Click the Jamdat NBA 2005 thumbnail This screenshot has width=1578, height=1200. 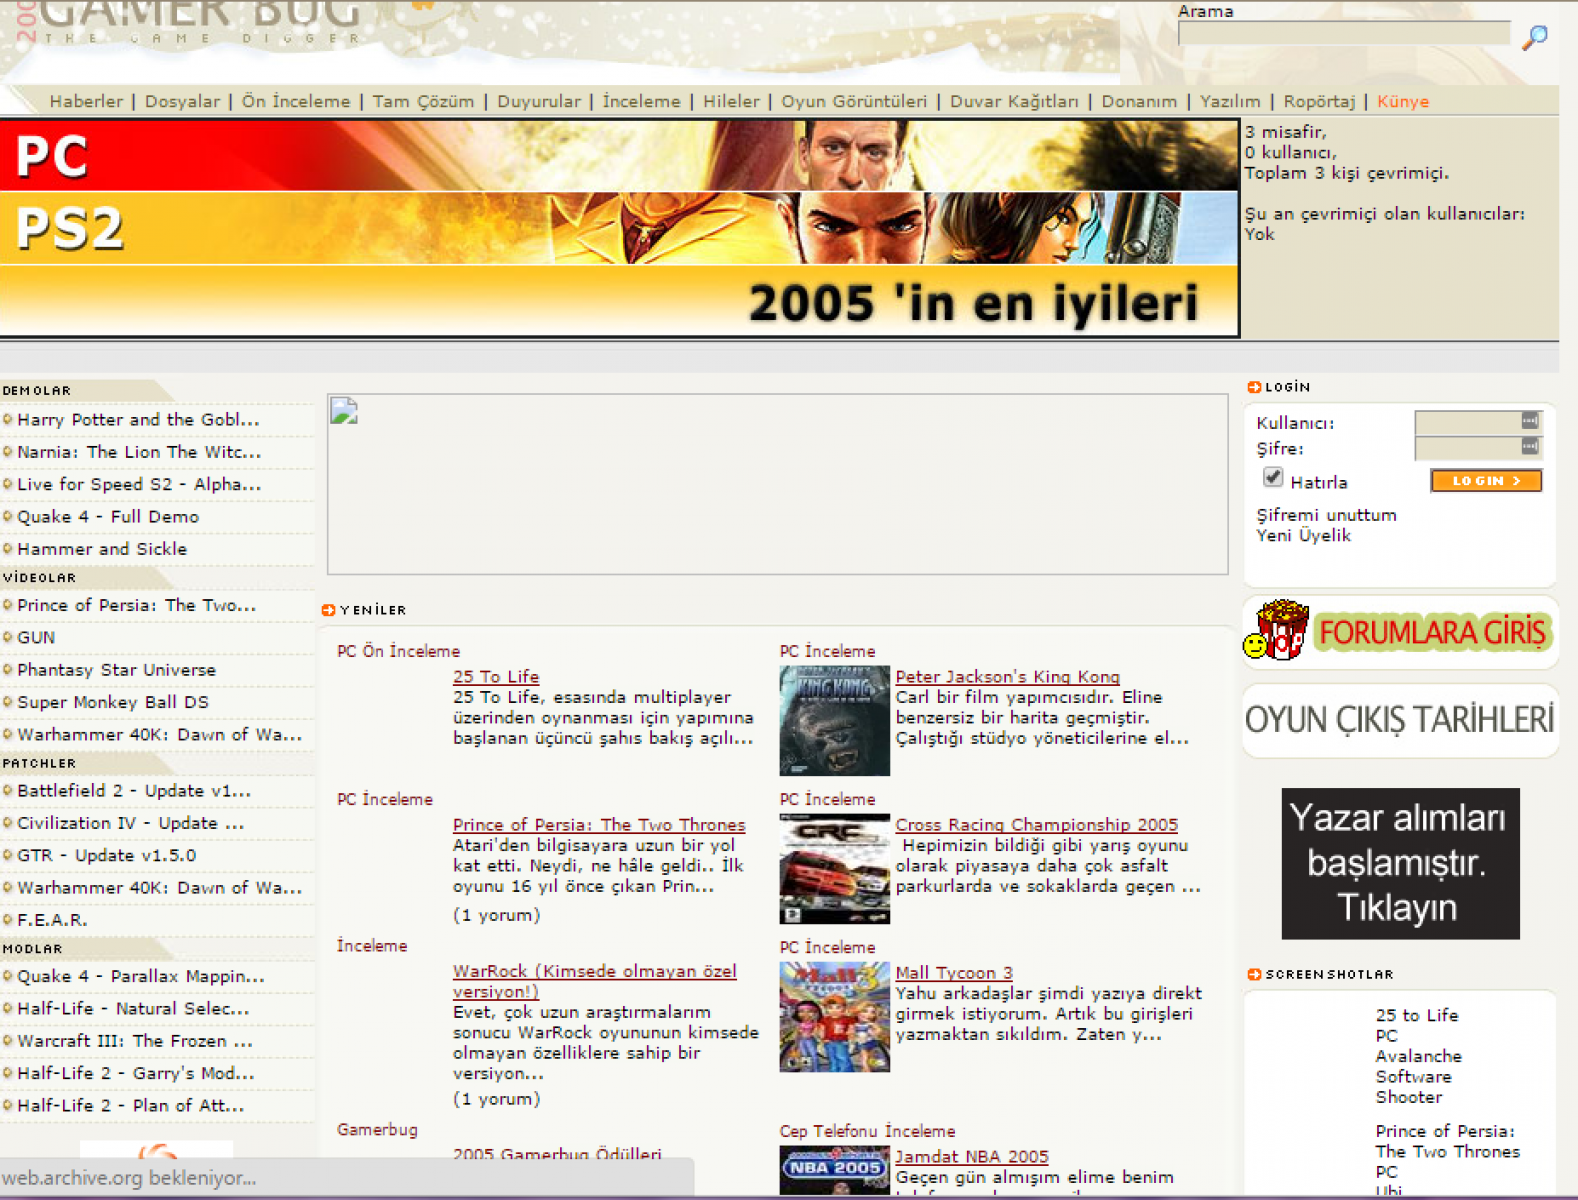(834, 1169)
